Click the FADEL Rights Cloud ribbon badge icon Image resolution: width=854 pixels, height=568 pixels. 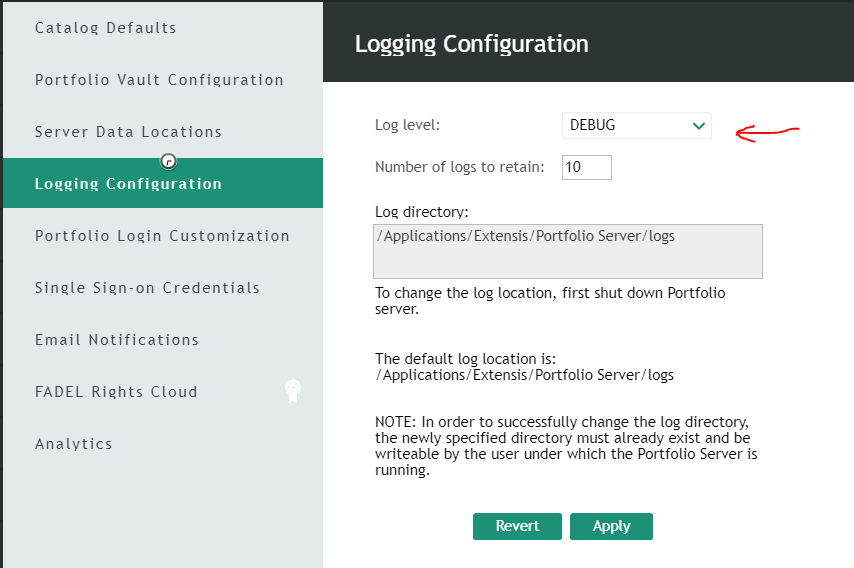(292, 391)
